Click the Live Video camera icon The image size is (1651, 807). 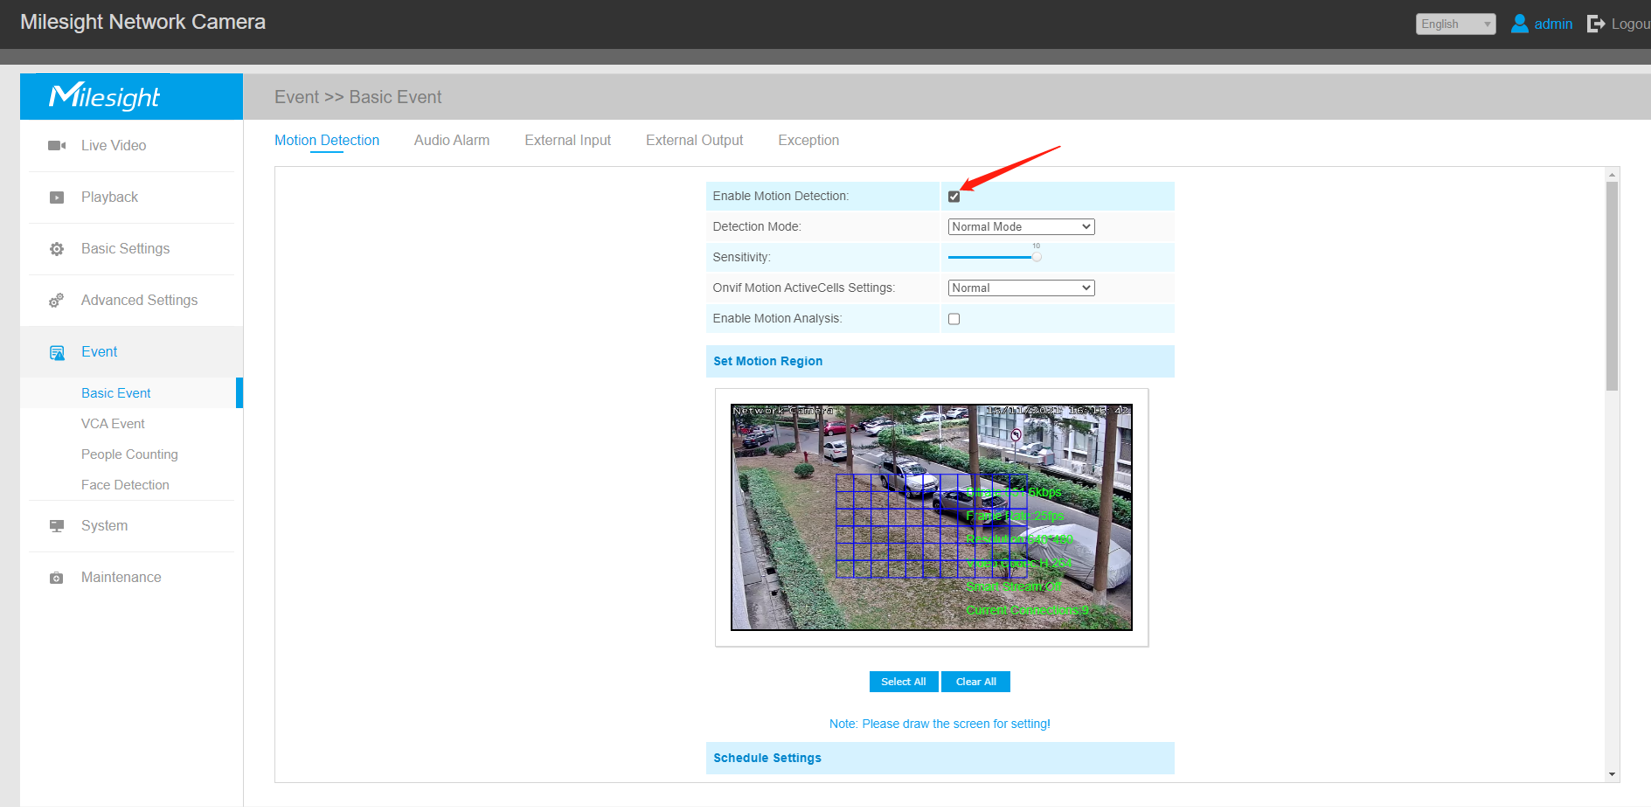pos(57,146)
